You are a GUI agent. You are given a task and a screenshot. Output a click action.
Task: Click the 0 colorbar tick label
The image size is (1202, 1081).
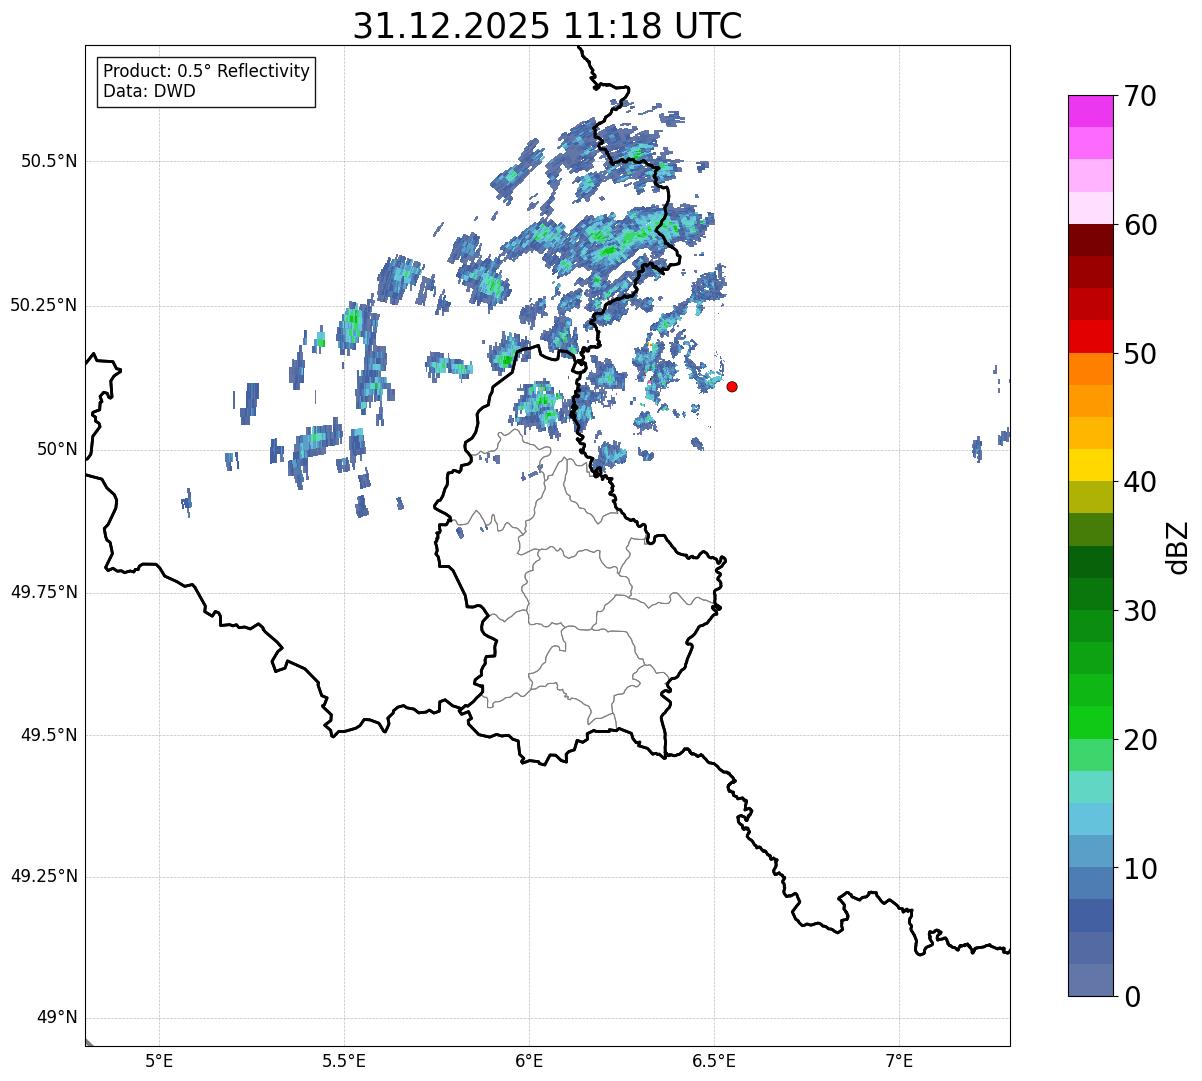tap(1132, 997)
